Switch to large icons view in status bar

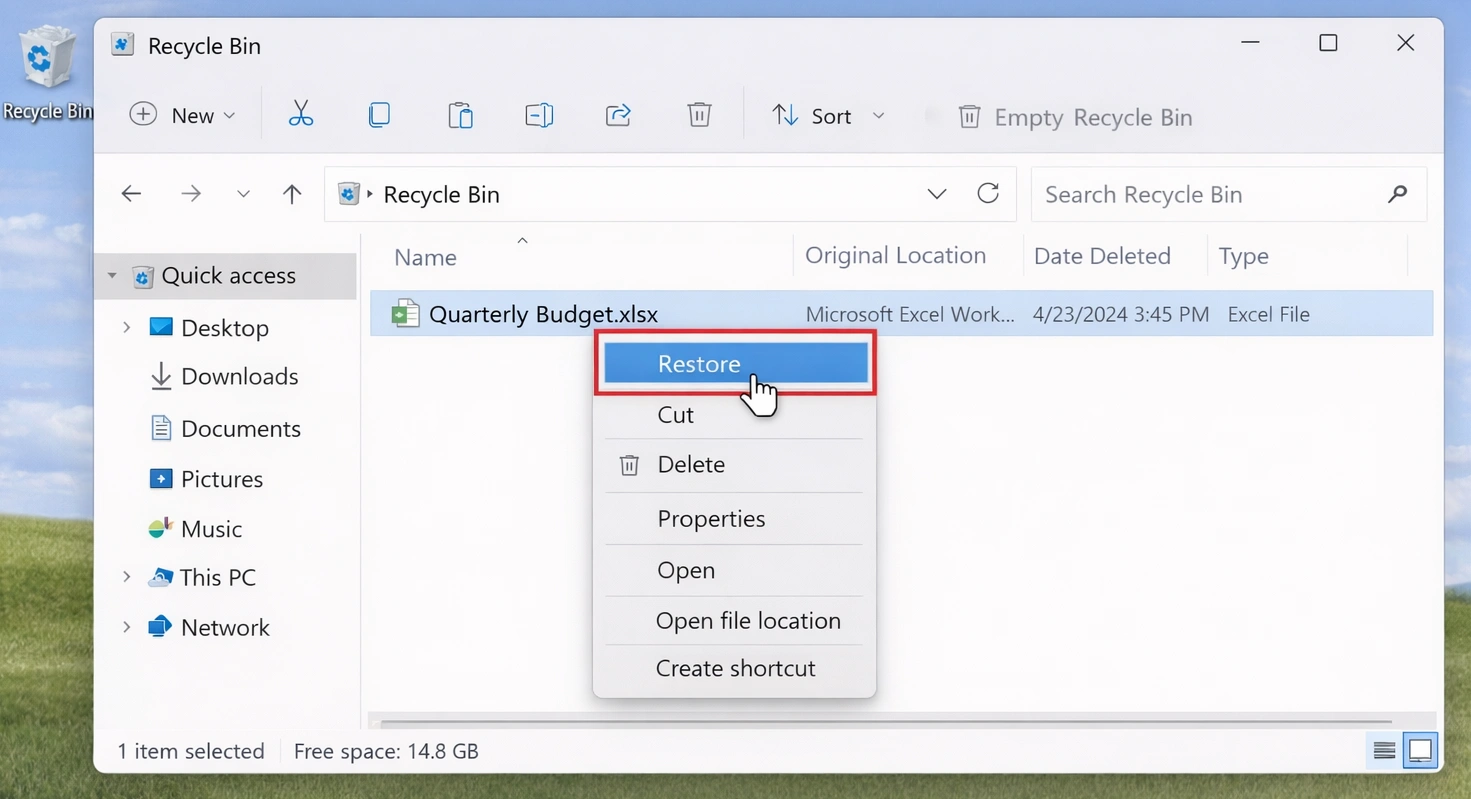coord(1420,750)
